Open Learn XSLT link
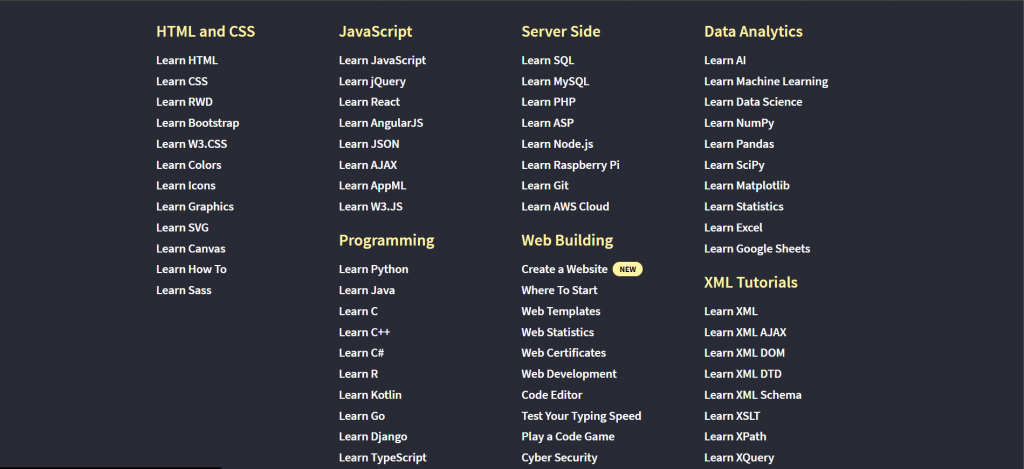 click(x=732, y=415)
